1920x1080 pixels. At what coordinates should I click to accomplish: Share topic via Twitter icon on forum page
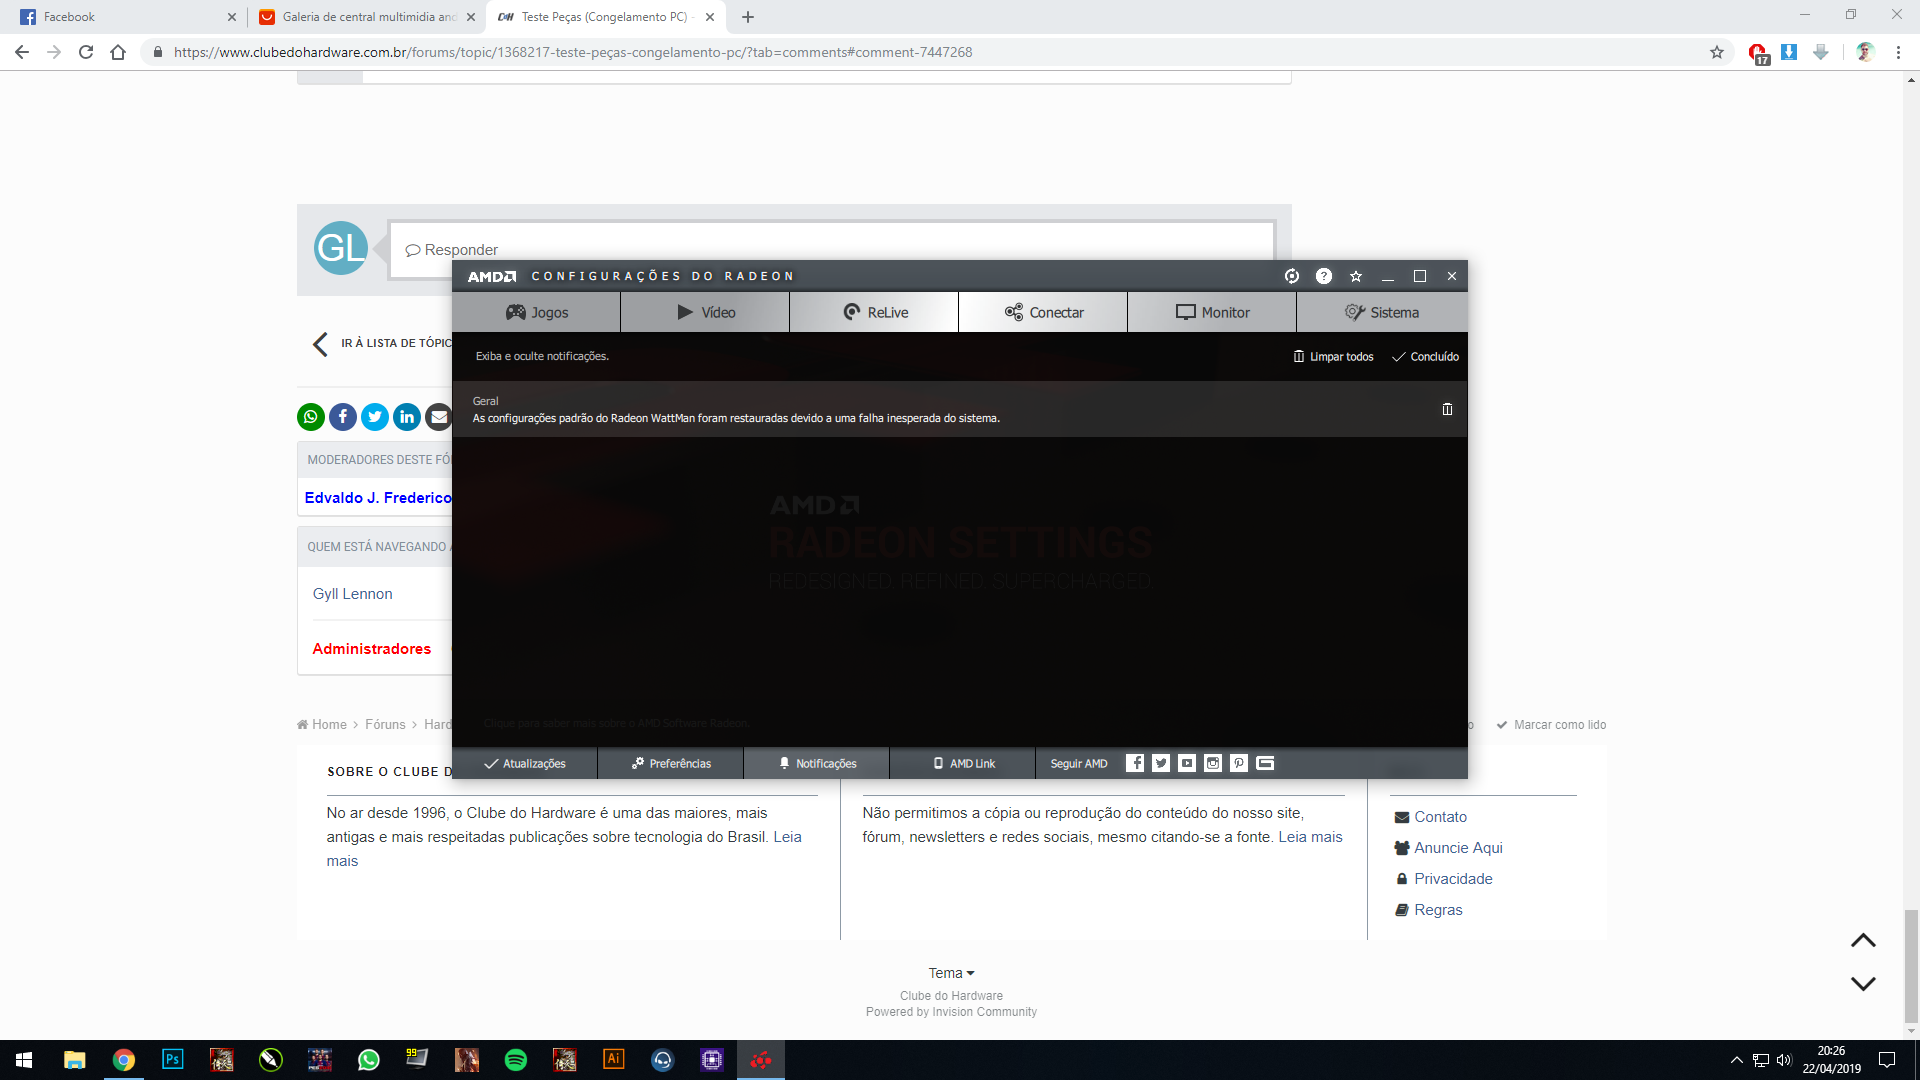(375, 417)
